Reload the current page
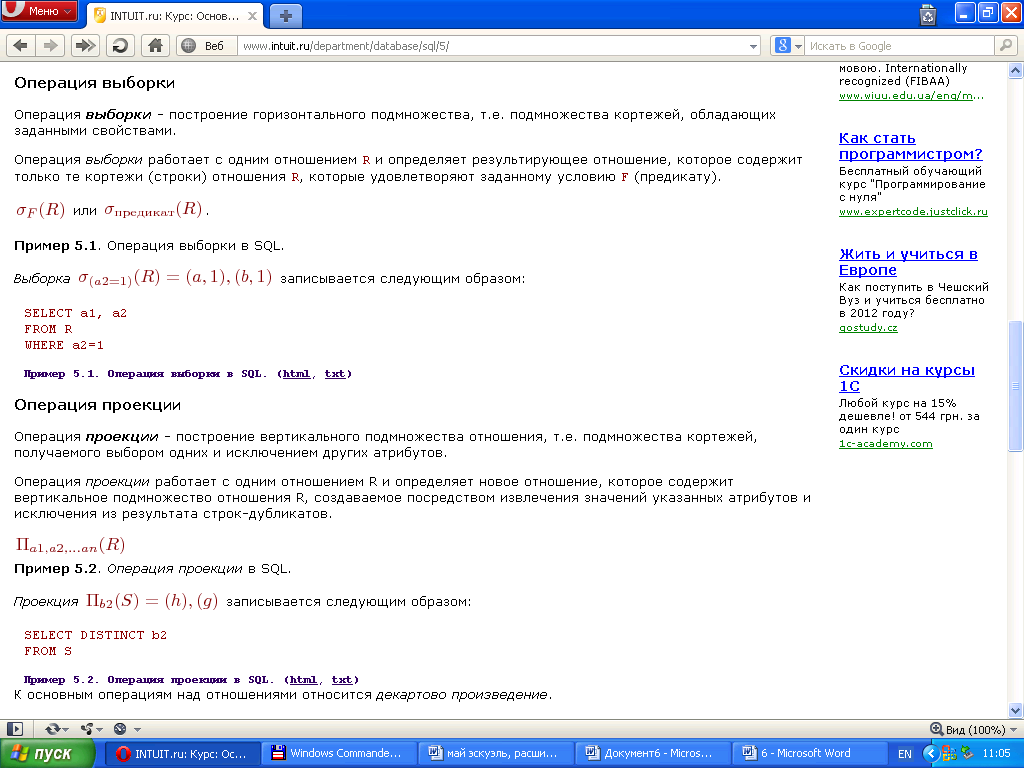The width and height of the screenshot is (1024, 768). point(120,46)
